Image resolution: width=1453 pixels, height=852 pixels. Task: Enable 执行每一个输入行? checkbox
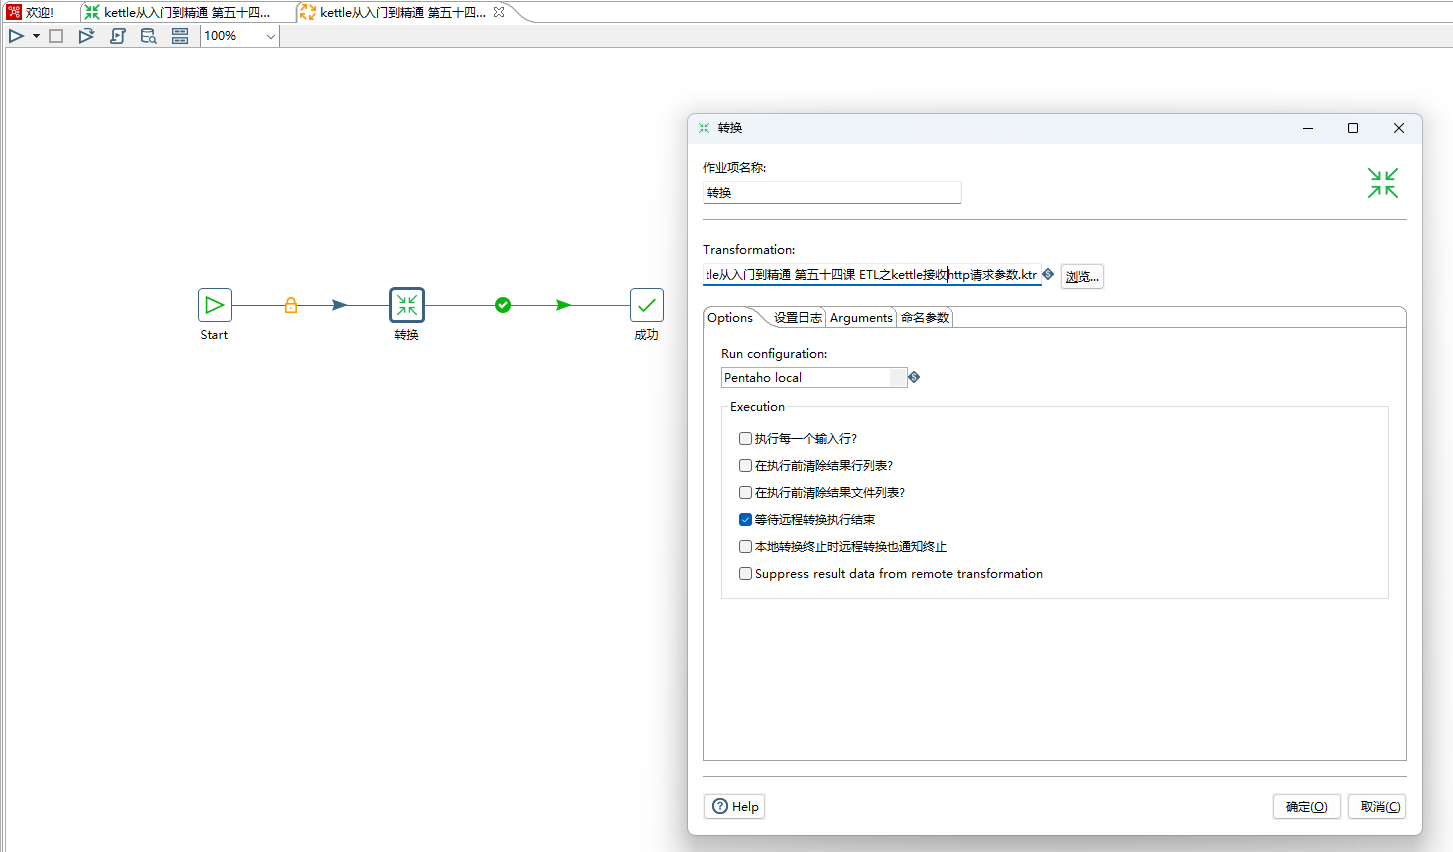745,439
